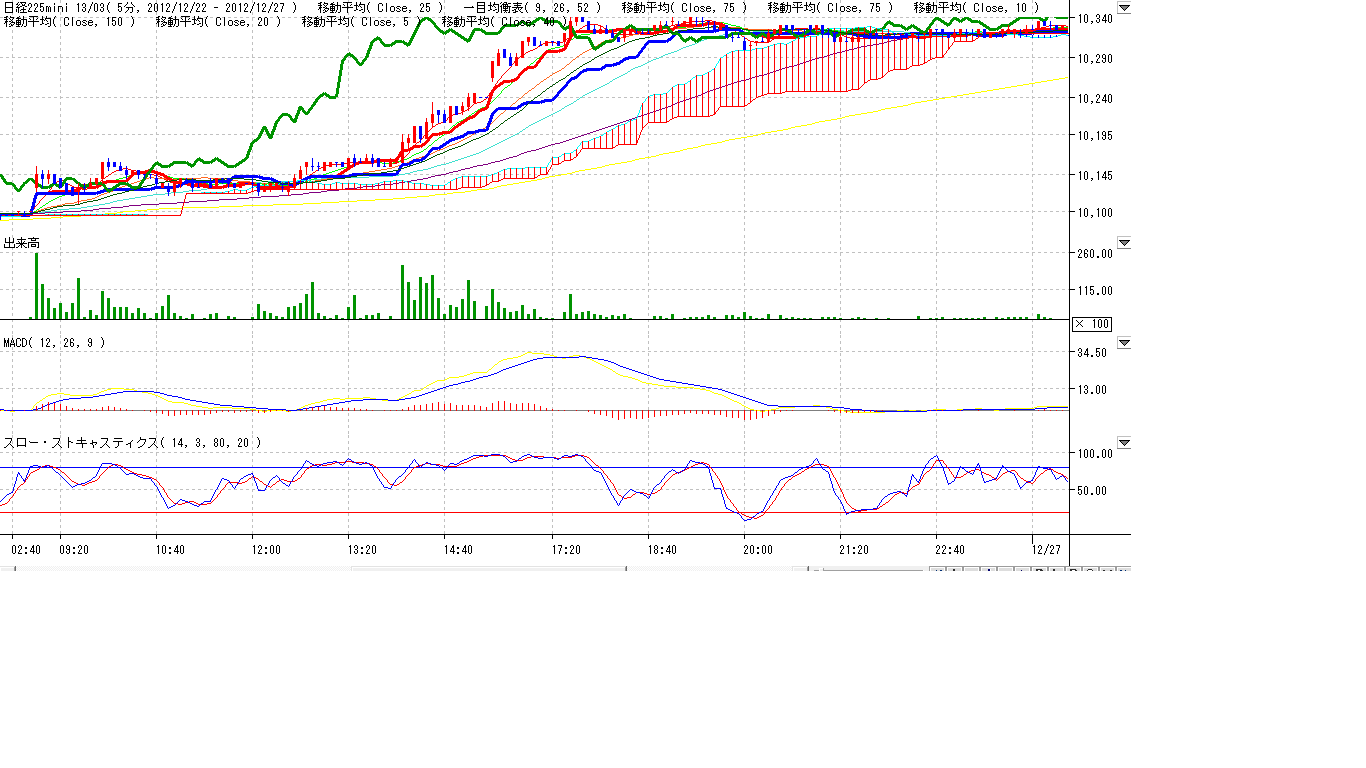Click the 10,240 price axis label
Viewport: 1366px width, 768px height.
[1095, 98]
